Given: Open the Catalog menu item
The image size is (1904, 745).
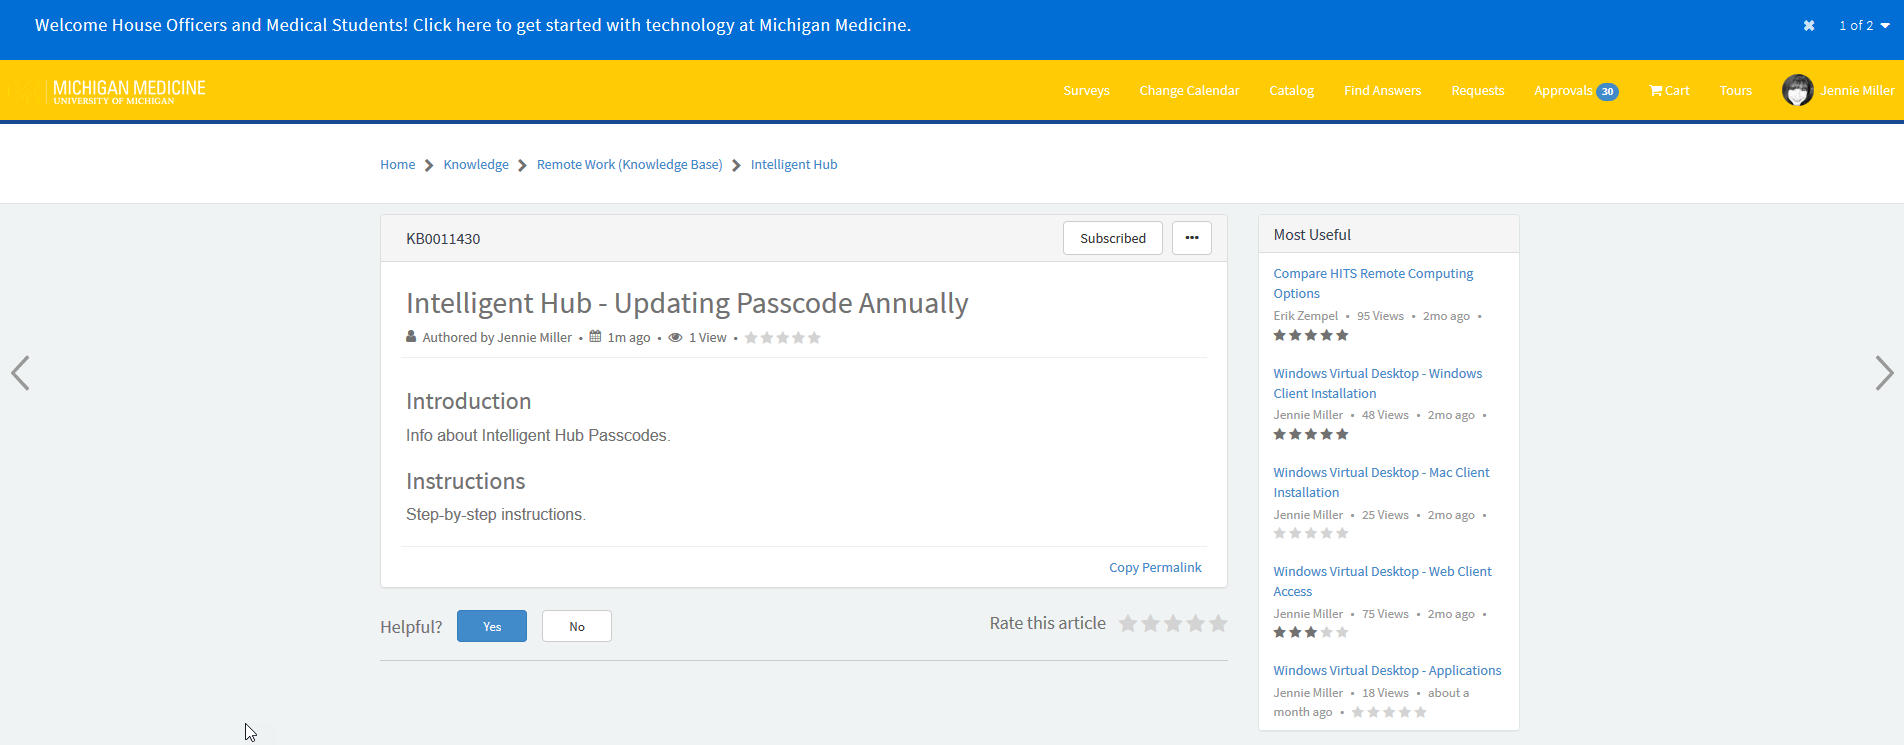Looking at the screenshot, I should [x=1291, y=91].
